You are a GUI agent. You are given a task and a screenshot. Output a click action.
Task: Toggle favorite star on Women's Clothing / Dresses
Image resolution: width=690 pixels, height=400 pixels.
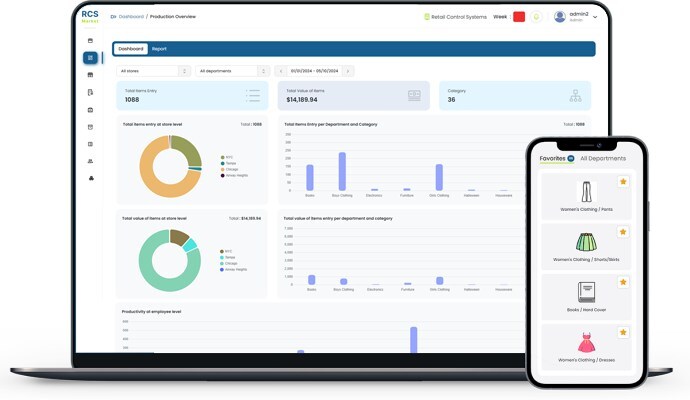pos(623,332)
